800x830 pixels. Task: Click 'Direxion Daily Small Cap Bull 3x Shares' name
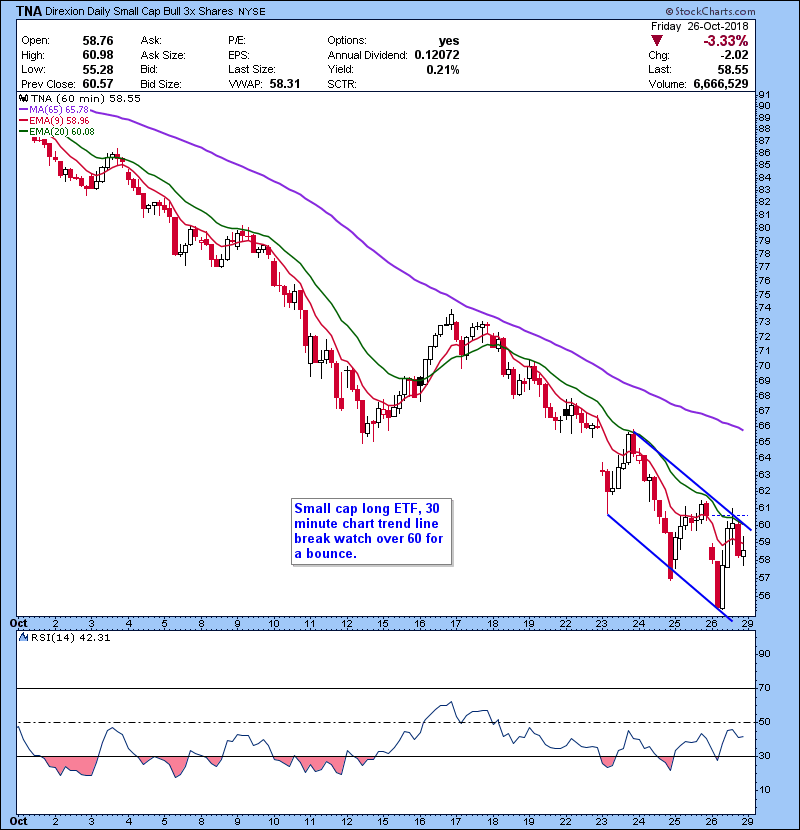pyautogui.click(x=139, y=11)
